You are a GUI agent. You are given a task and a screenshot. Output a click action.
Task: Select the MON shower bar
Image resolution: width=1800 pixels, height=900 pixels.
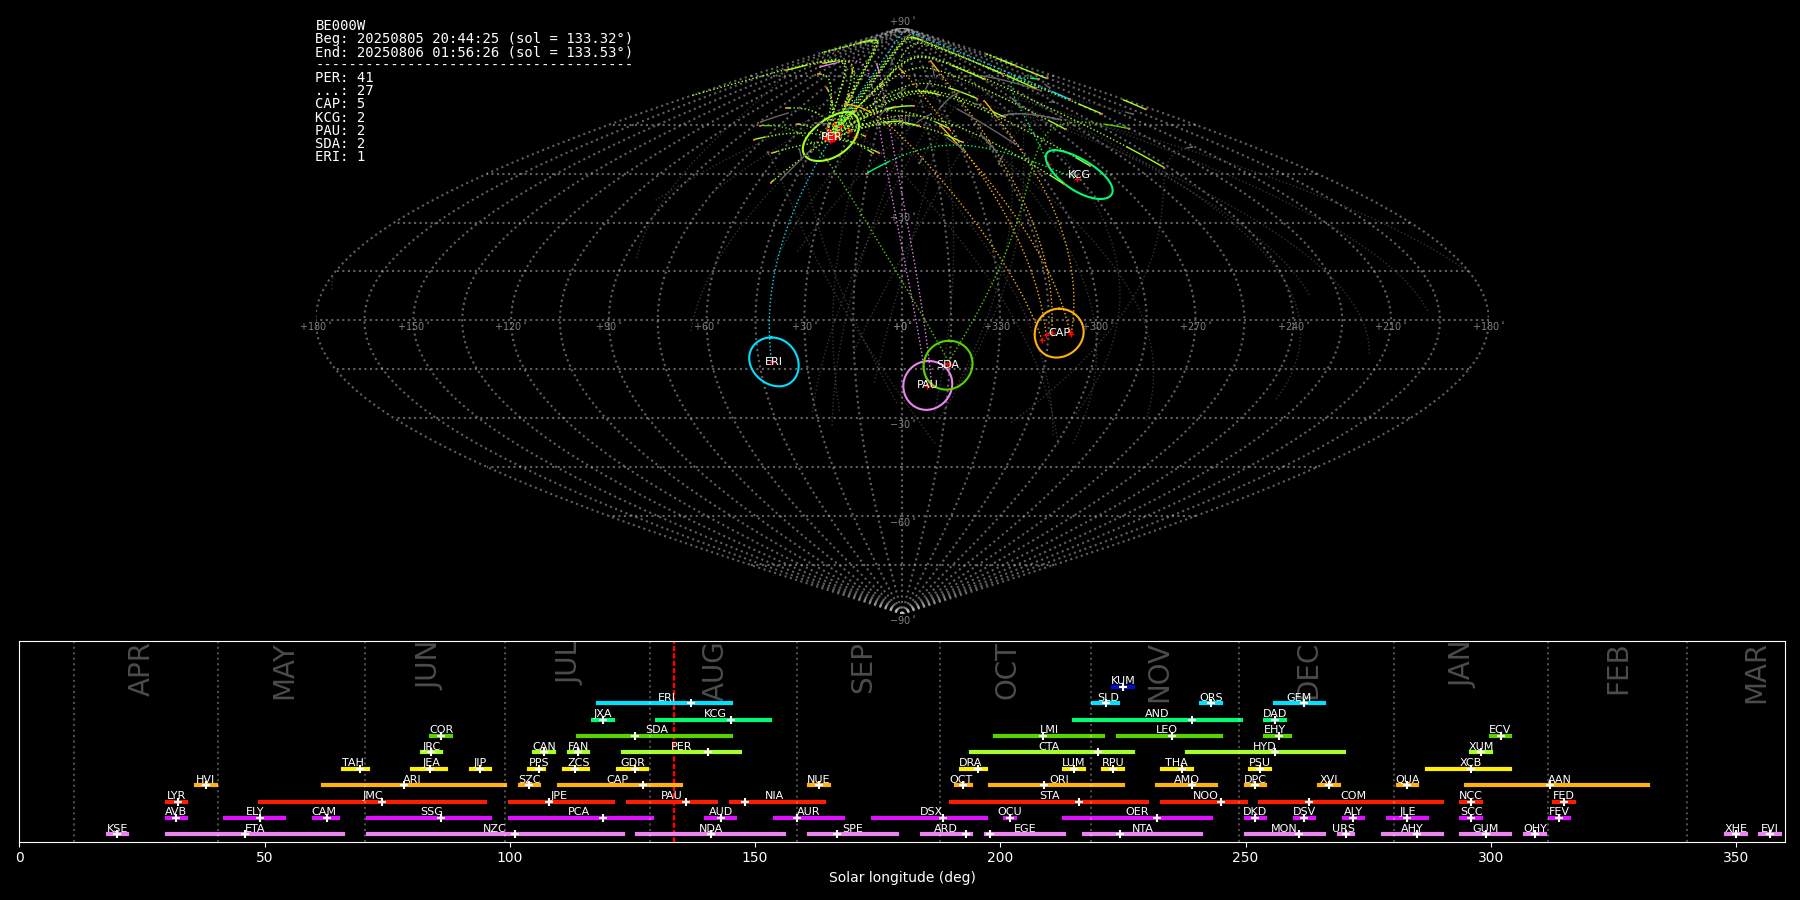[x=1284, y=834]
